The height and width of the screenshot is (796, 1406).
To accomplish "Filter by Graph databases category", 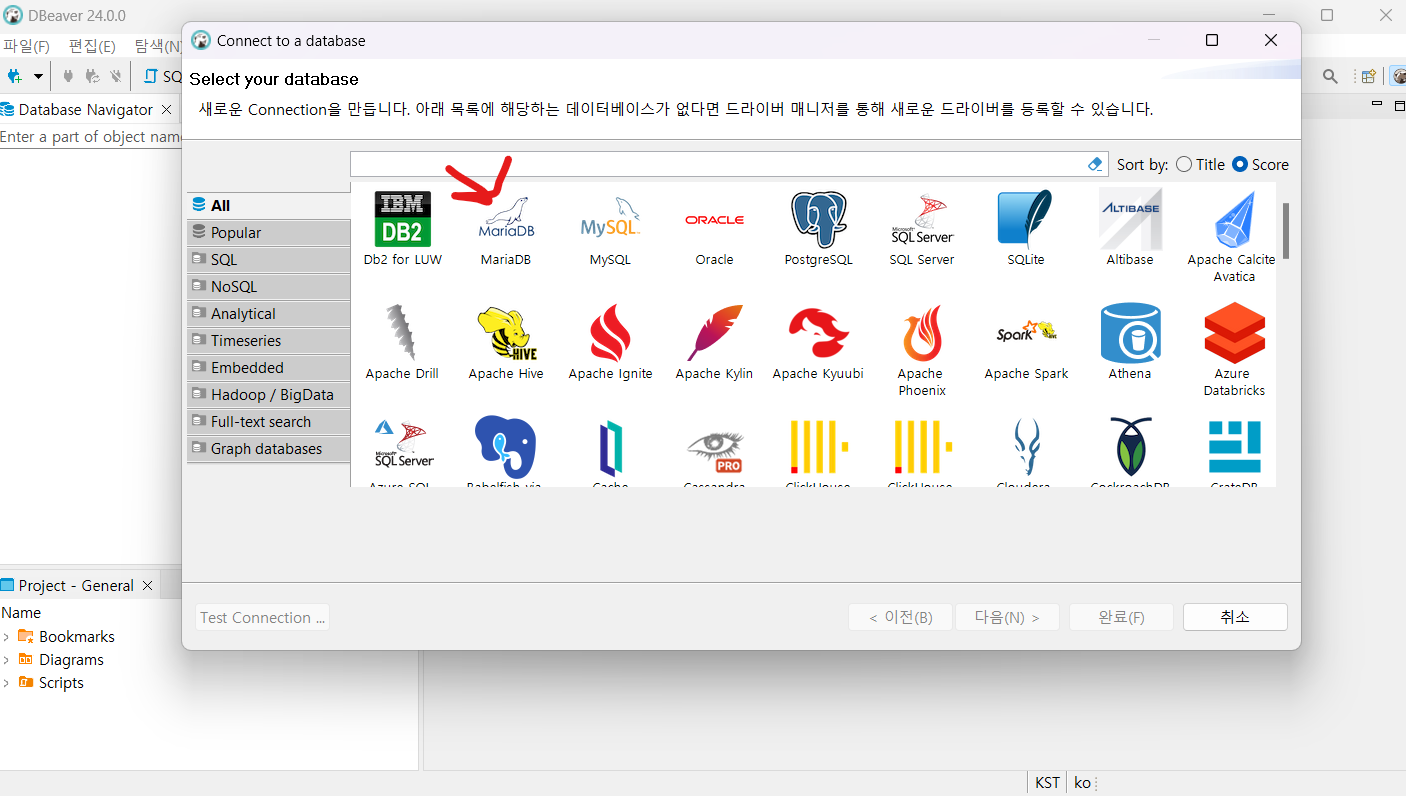I will 268,448.
